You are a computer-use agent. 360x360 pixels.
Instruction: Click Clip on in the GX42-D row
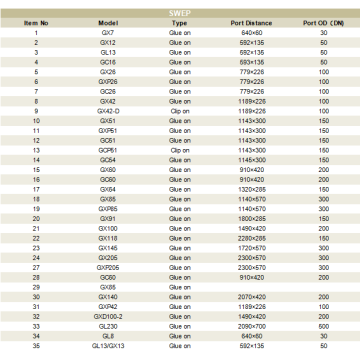[x=180, y=111]
